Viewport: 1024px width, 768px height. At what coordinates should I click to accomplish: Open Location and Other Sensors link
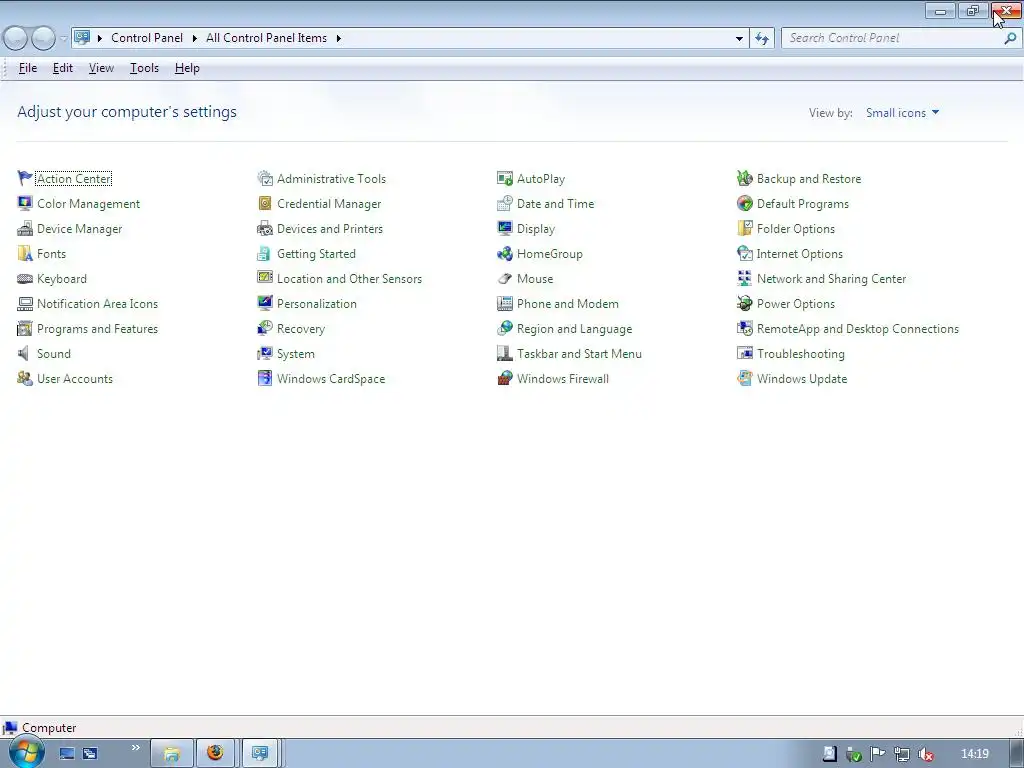click(x=349, y=279)
